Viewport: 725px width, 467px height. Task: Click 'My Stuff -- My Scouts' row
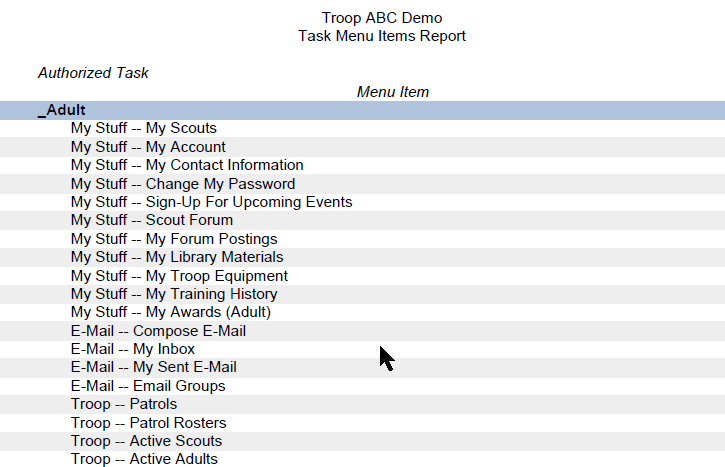(362, 128)
